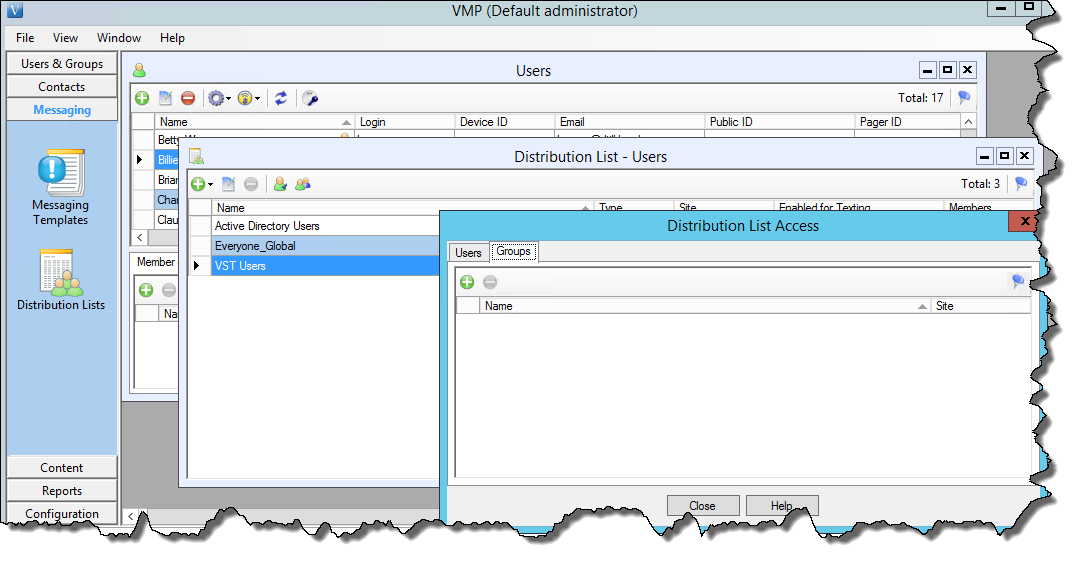1088x566 pixels.
Task: Open the yellow broadcast icon dropdown in Users toolbar
Action: (x=249, y=98)
